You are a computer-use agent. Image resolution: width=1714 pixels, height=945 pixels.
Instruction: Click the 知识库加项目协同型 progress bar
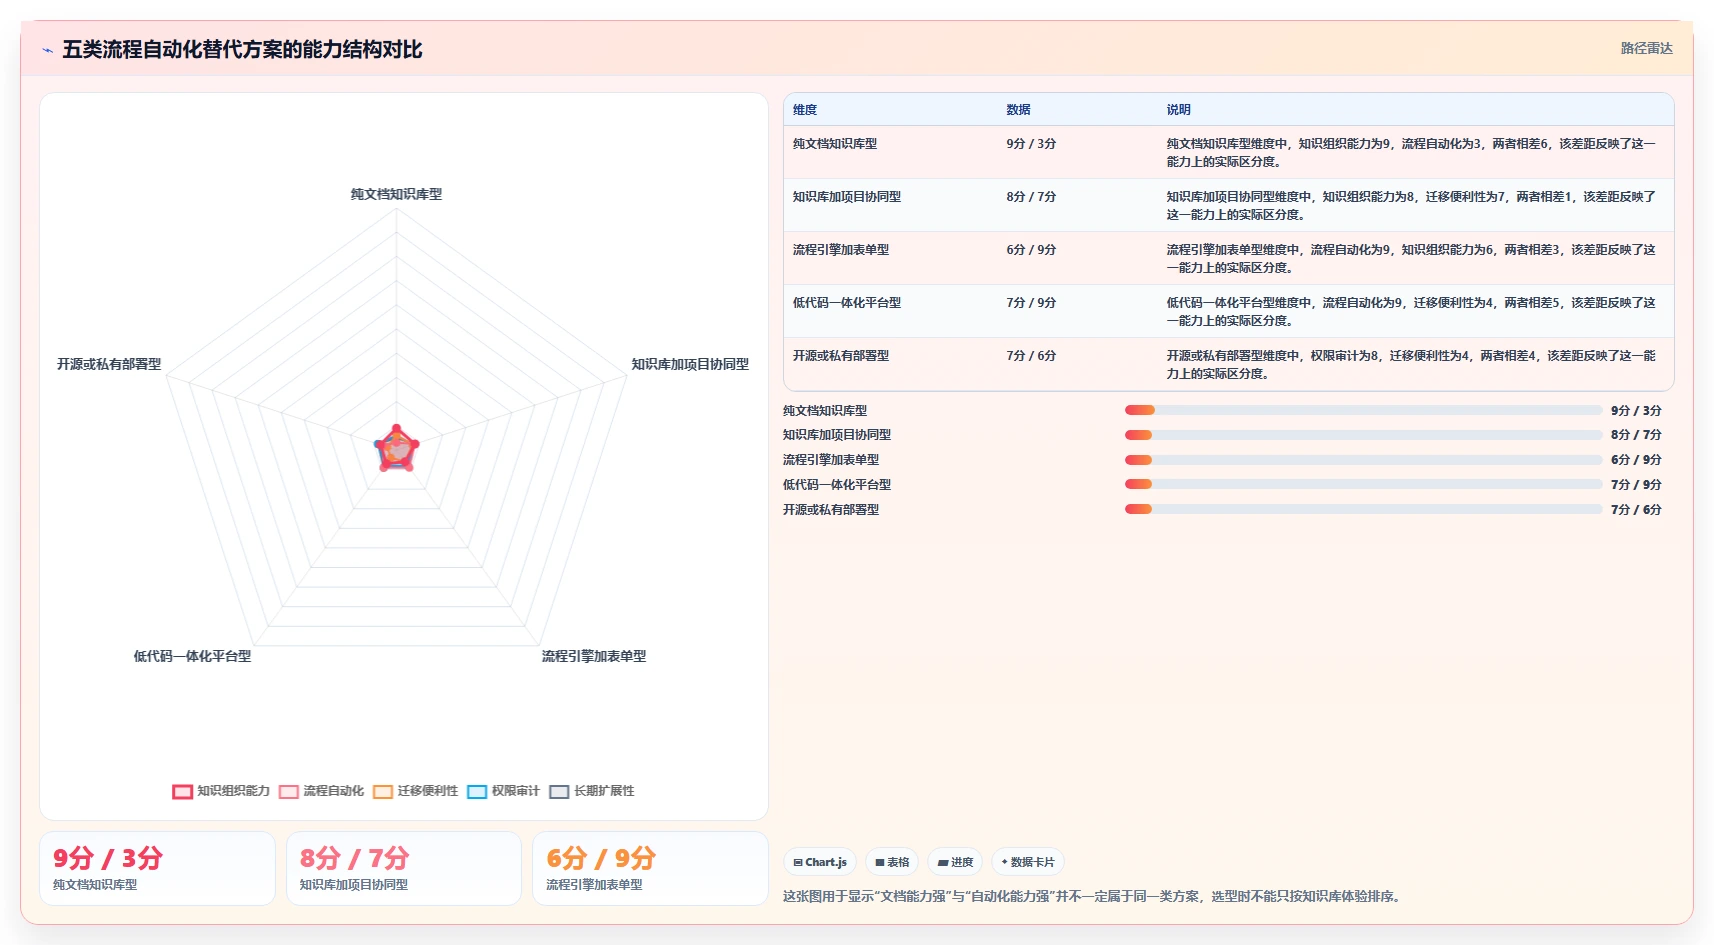1363,435
